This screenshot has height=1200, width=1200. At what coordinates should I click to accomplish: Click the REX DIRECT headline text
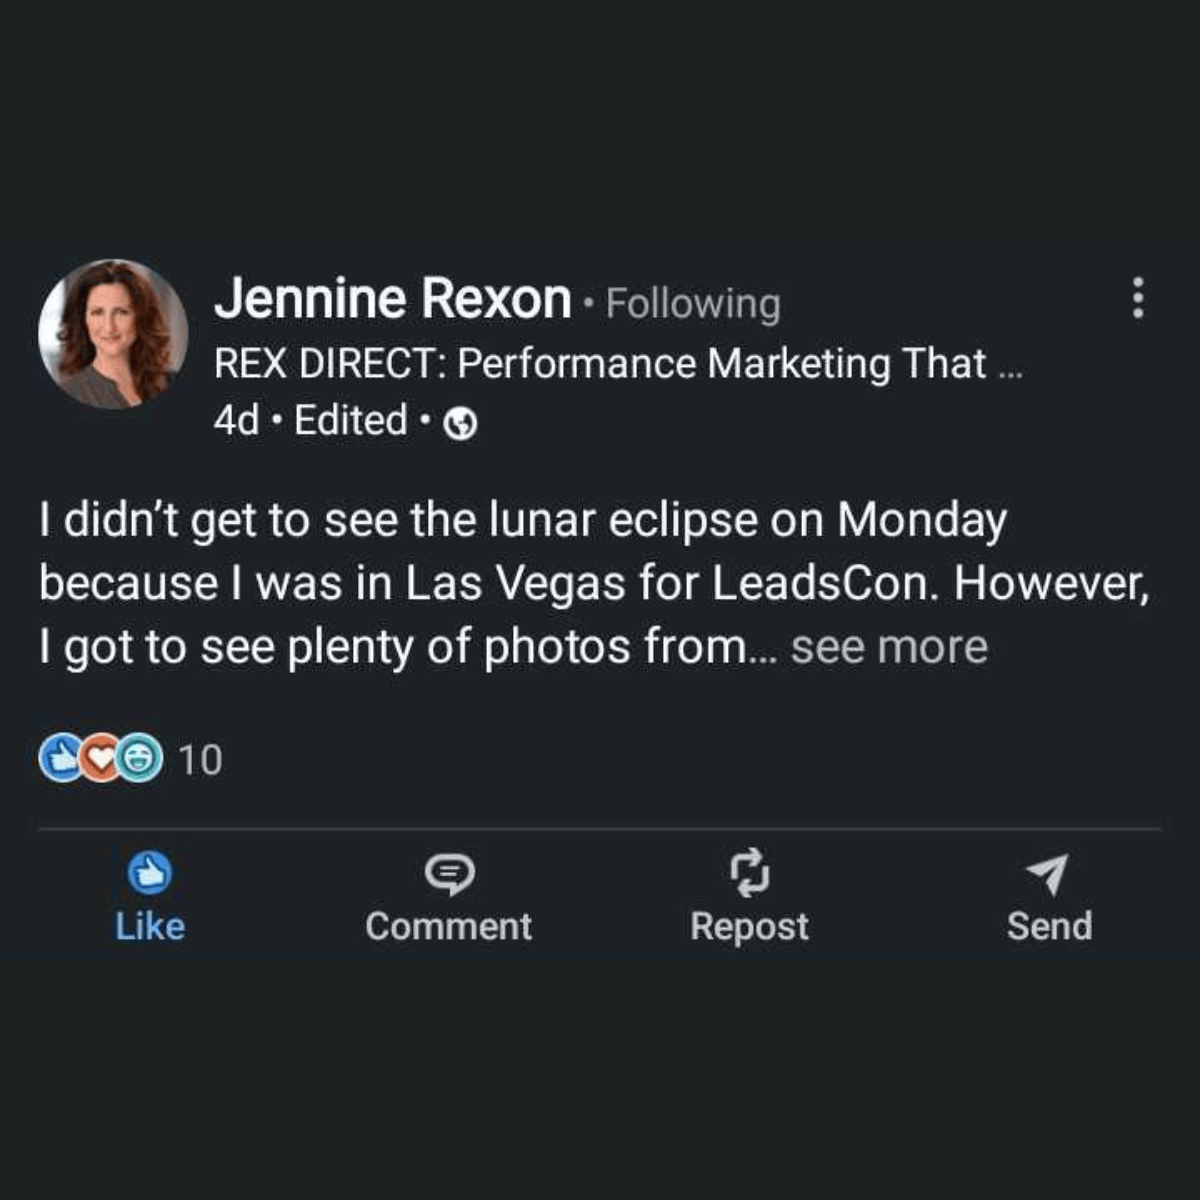619,363
